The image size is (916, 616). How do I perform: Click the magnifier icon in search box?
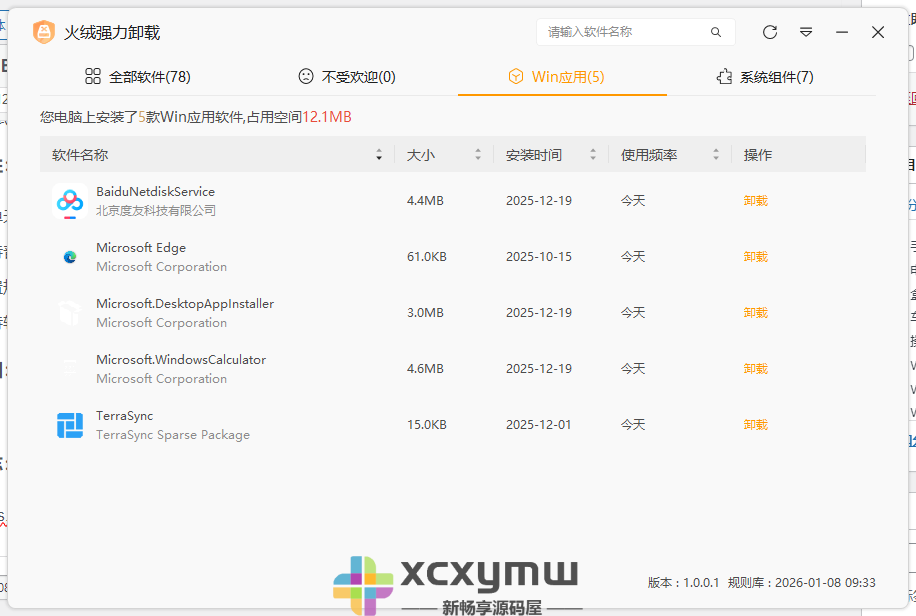(716, 32)
